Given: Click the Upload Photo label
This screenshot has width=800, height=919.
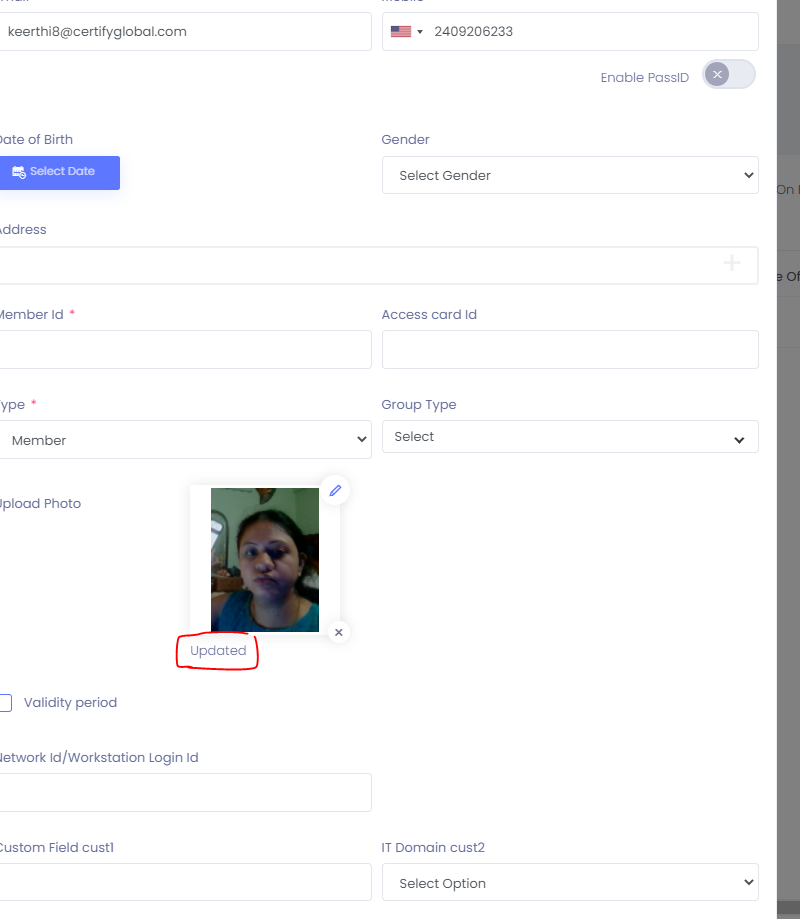Looking at the screenshot, I should [40, 503].
